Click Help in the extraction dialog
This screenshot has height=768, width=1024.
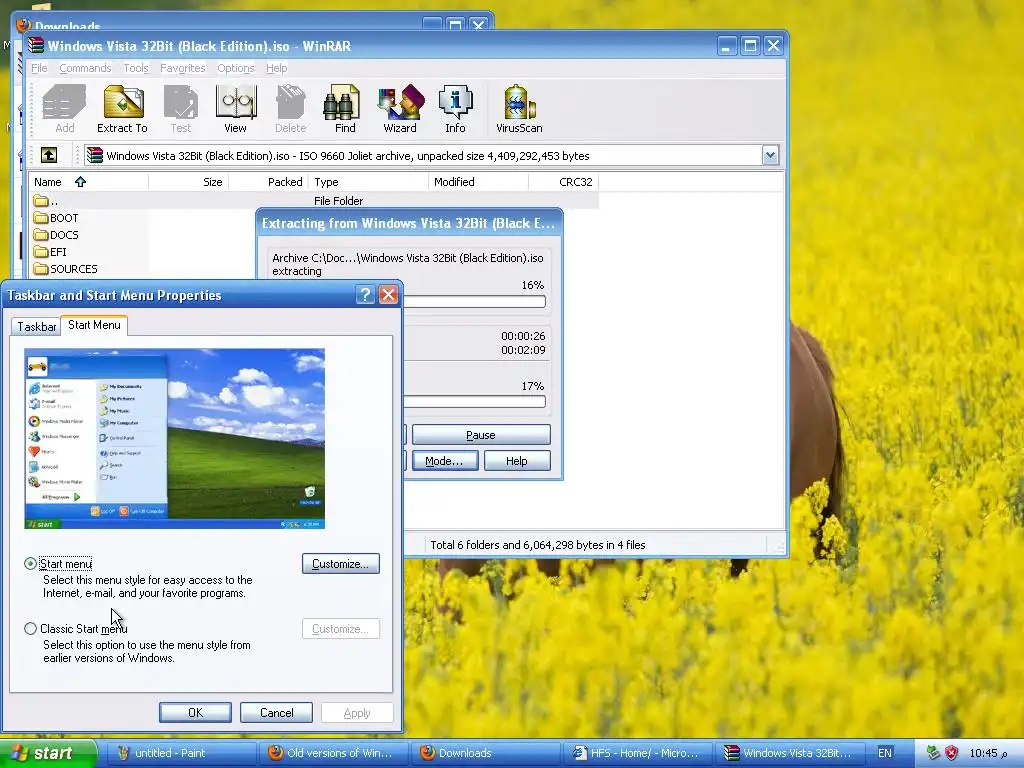click(x=517, y=461)
